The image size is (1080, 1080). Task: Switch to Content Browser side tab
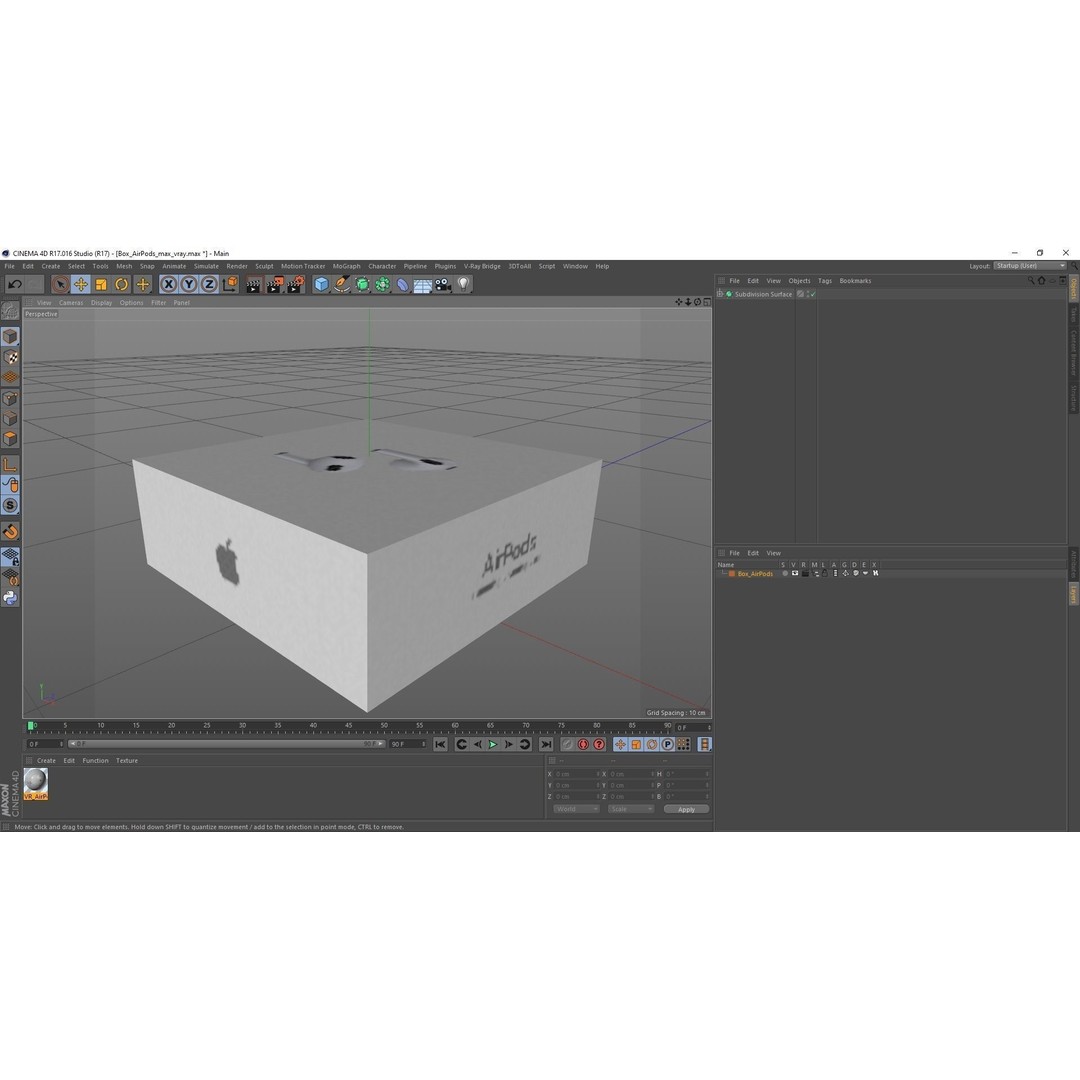click(x=1074, y=352)
